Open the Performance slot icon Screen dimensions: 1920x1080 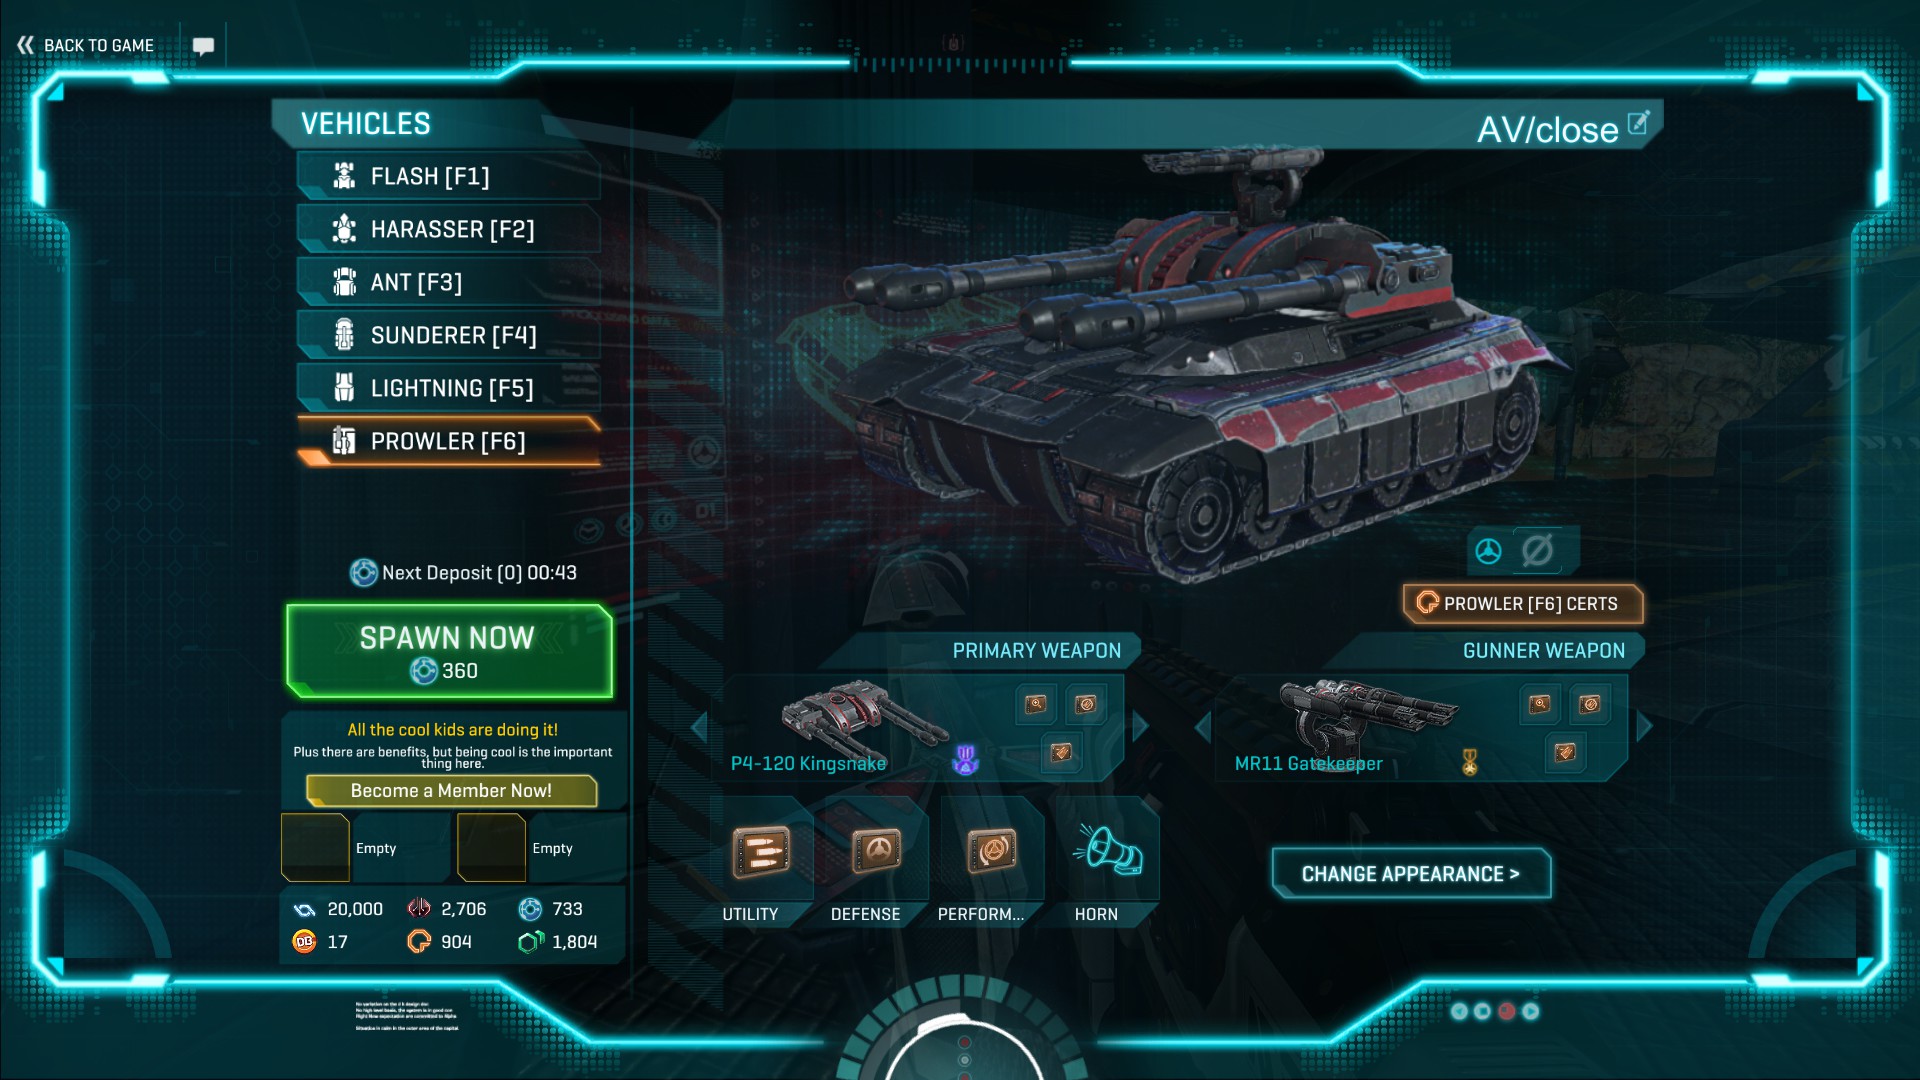click(992, 853)
